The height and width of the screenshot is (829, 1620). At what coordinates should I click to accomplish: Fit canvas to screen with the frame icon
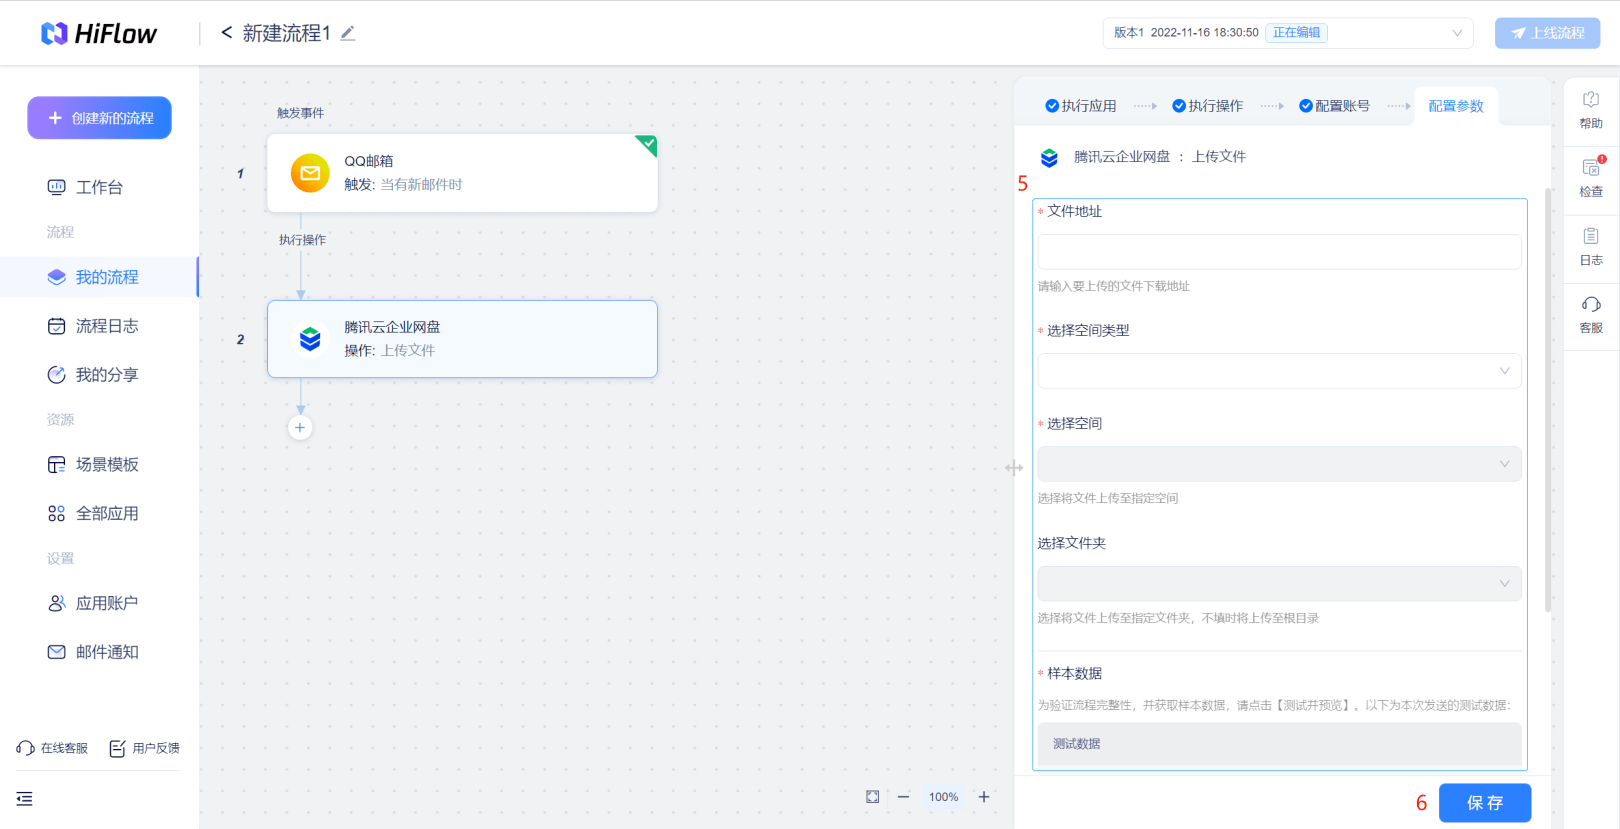873,797
